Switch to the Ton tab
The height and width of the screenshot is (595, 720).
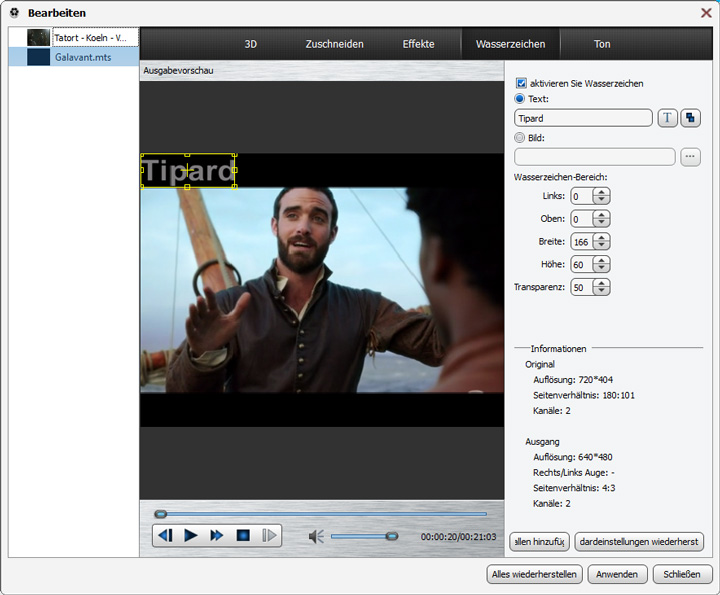pos(602,44)
